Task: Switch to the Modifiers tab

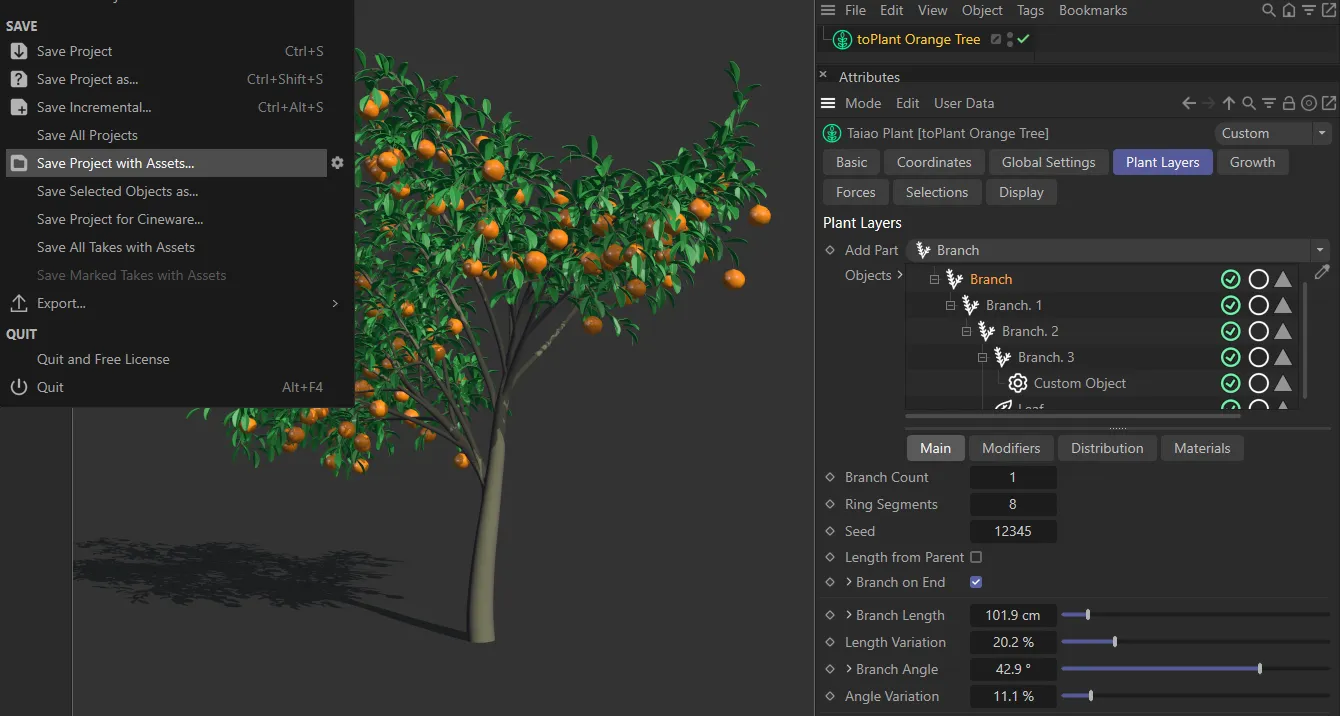Action: 1010,448
